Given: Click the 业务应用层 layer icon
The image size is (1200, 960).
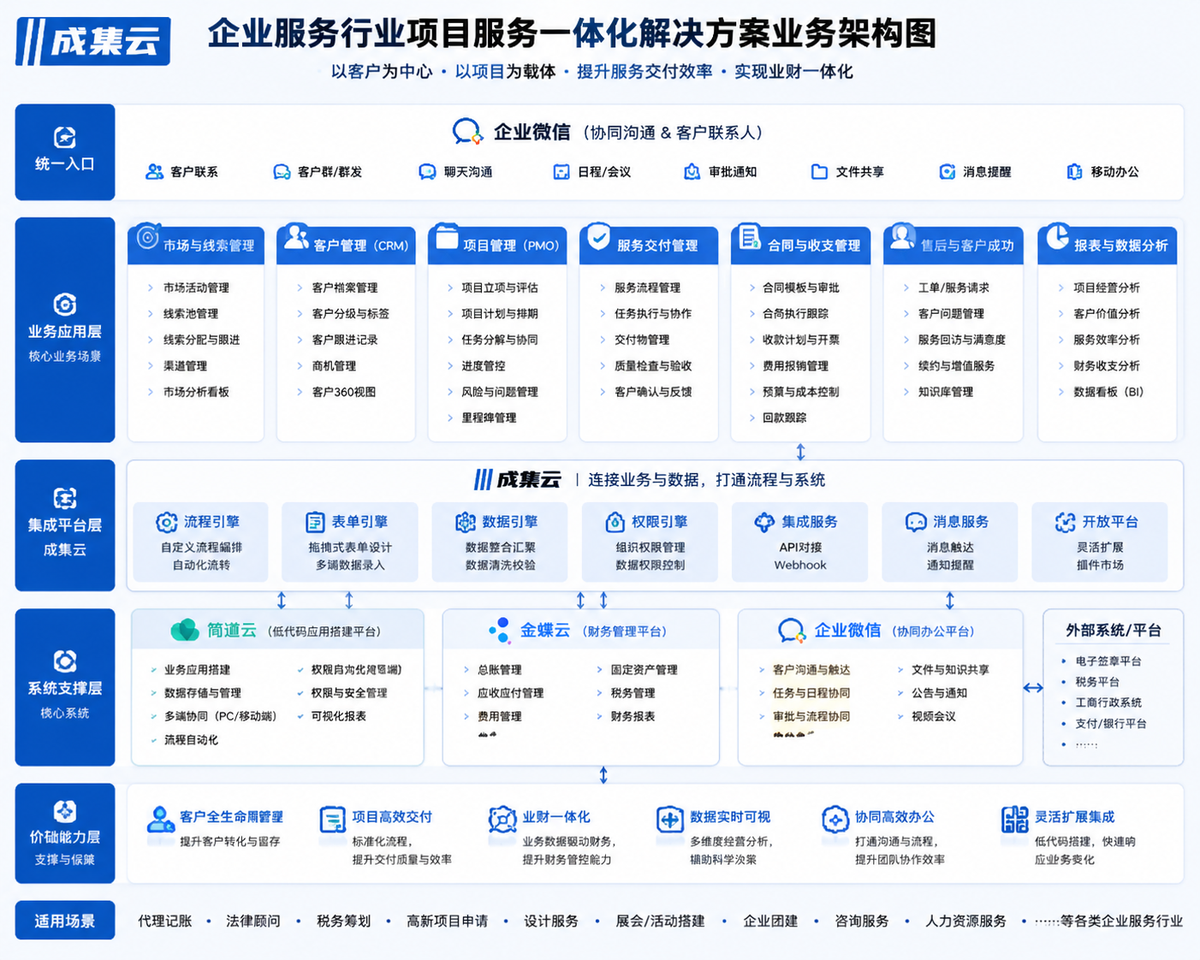Looking at the screenshot, I should (x=65, y=305).
